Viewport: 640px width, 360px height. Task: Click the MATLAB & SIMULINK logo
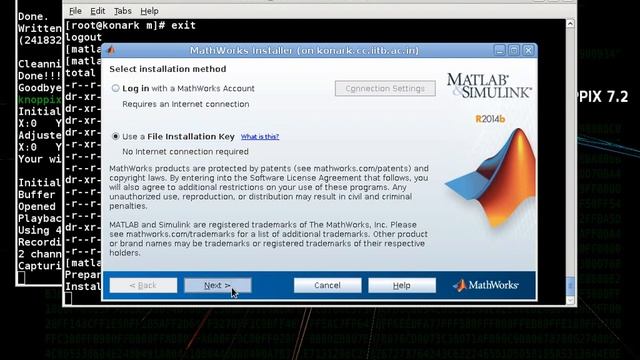(489, 86)
